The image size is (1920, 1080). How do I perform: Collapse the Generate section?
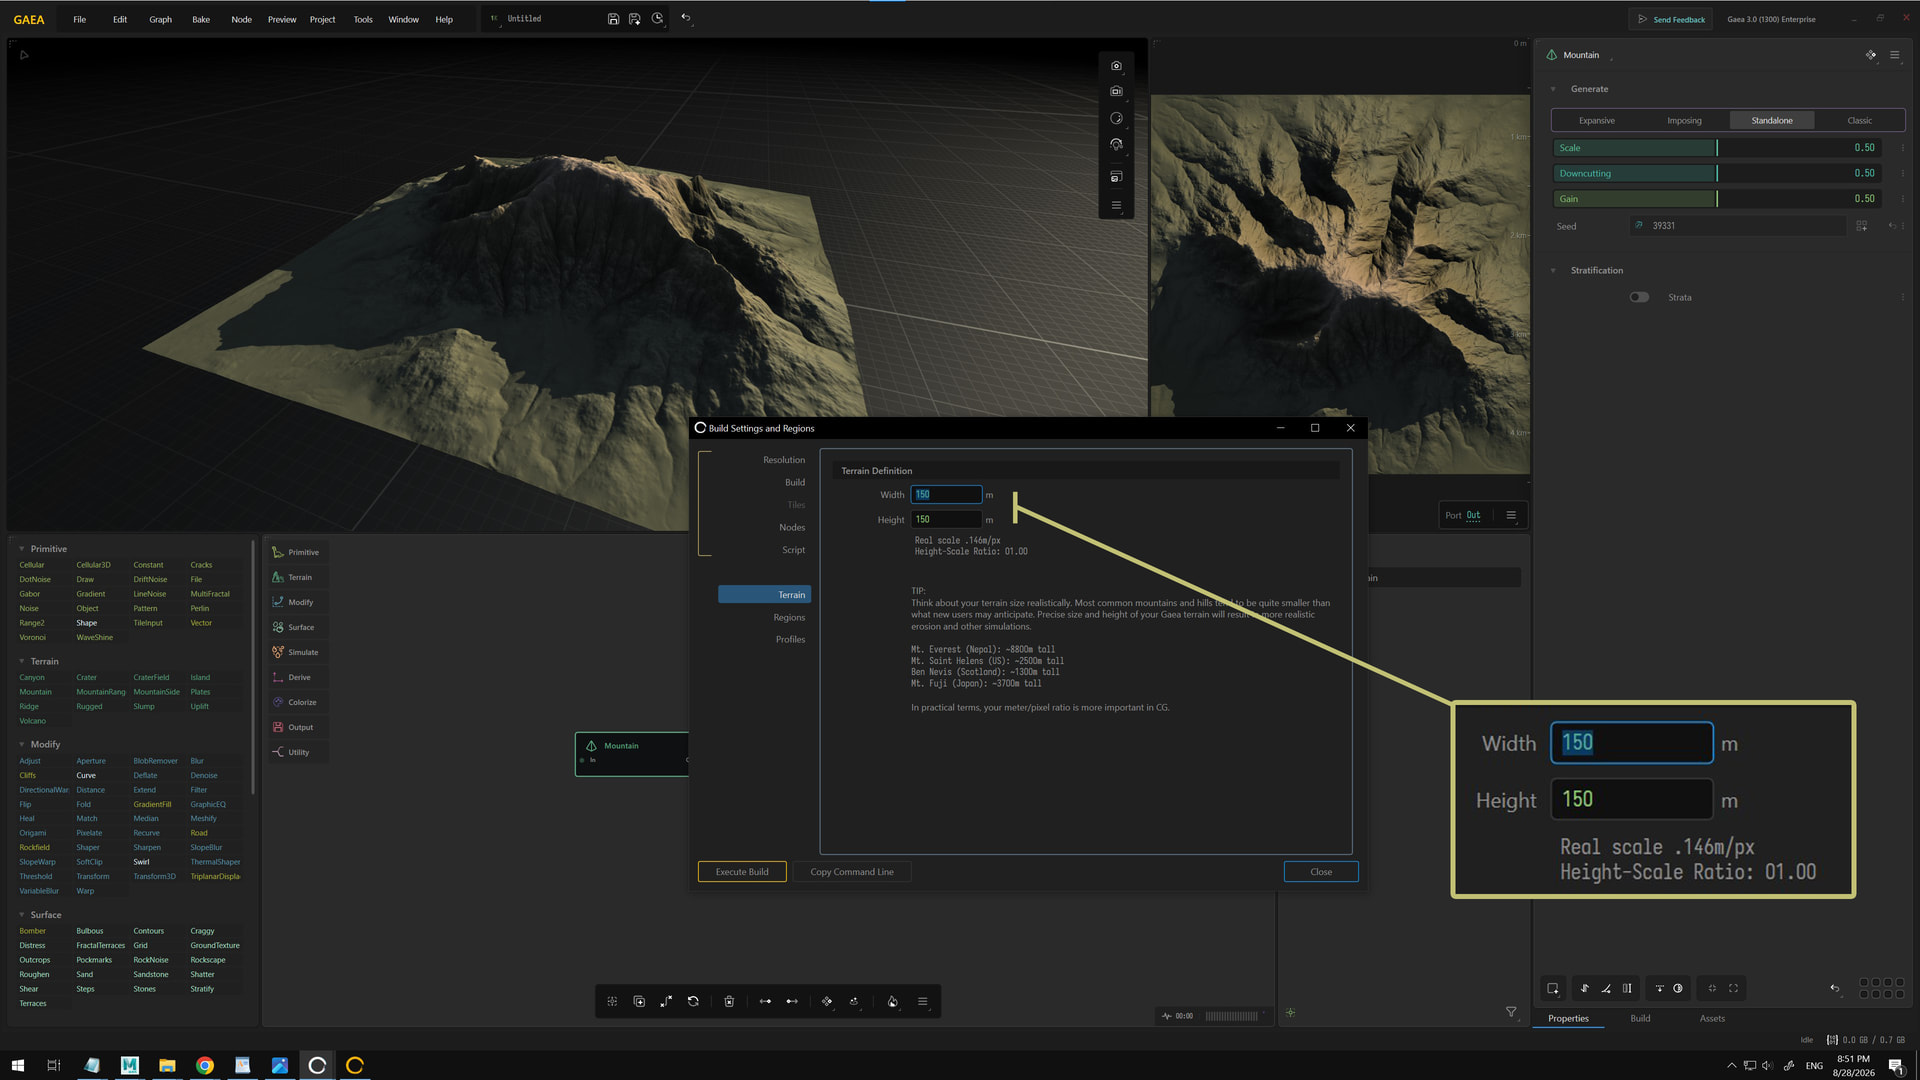pyautogui.click(x=1553, y=89)
